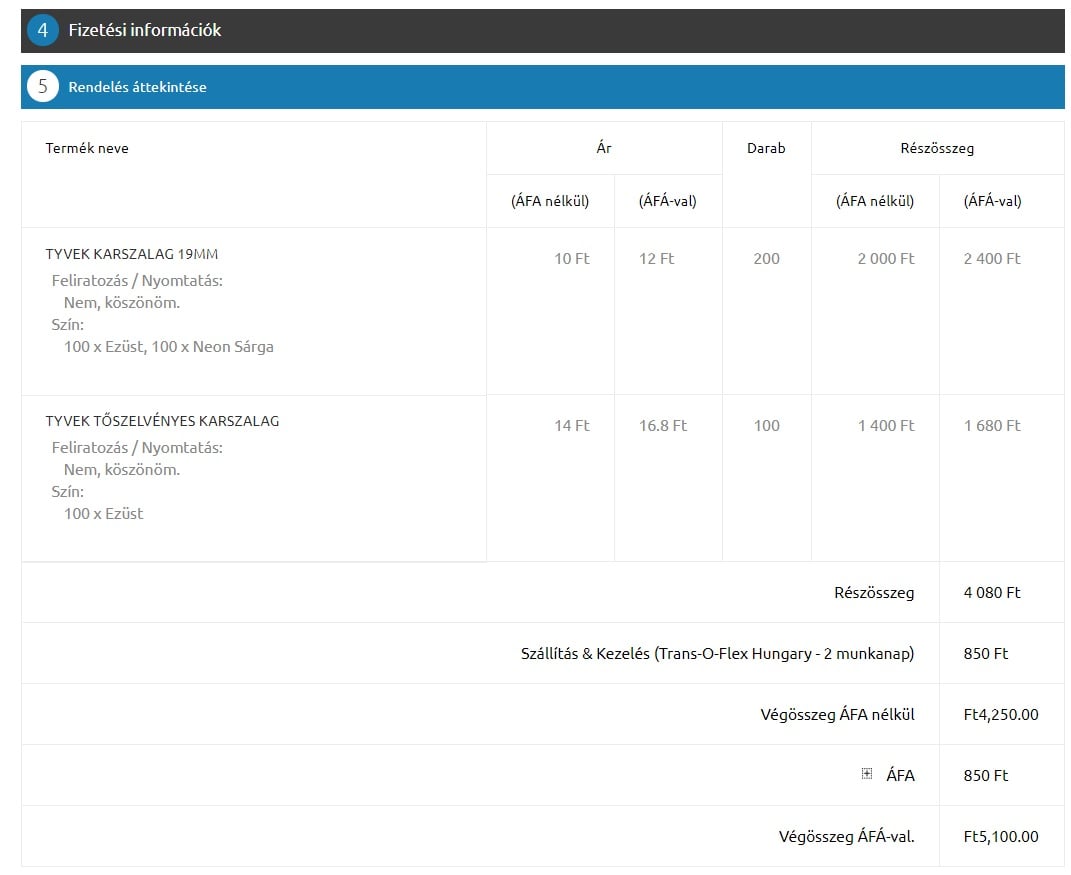Click the 1 680 Ft subtotal value
The height and width of the screenshot is (875, 1071).
[992, 425]
